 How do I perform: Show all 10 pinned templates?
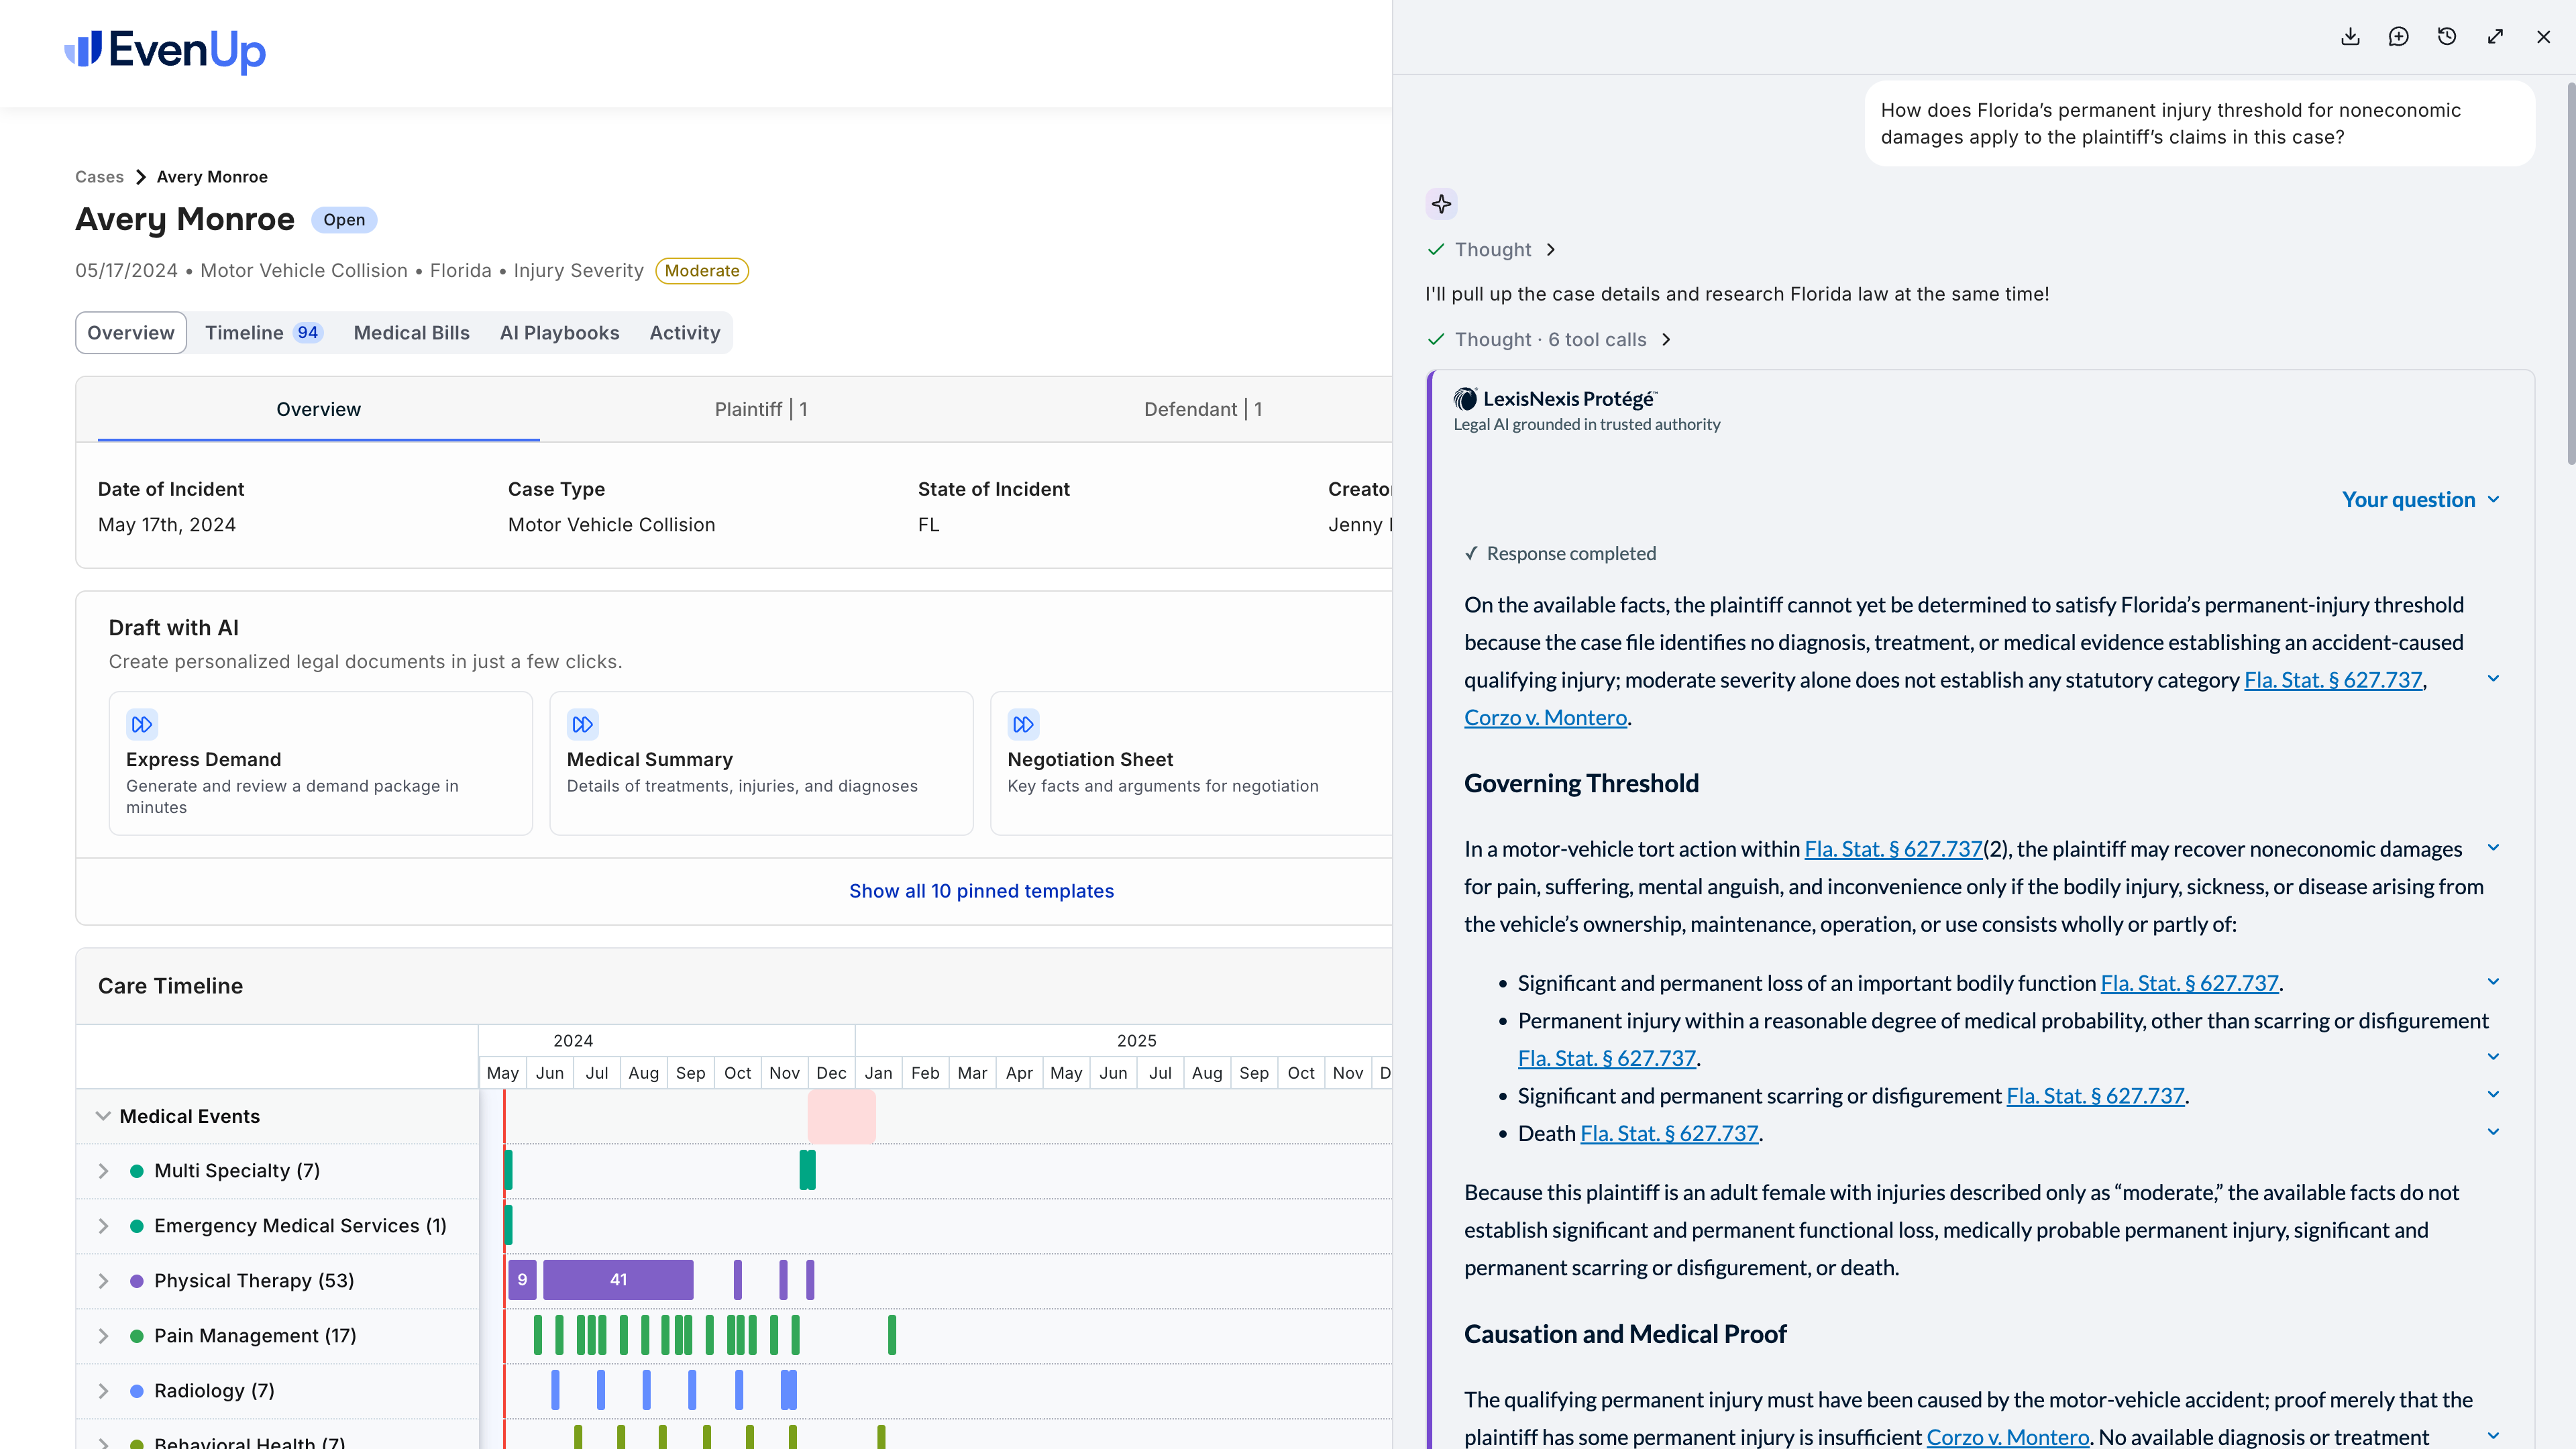[x=981, y=891]
